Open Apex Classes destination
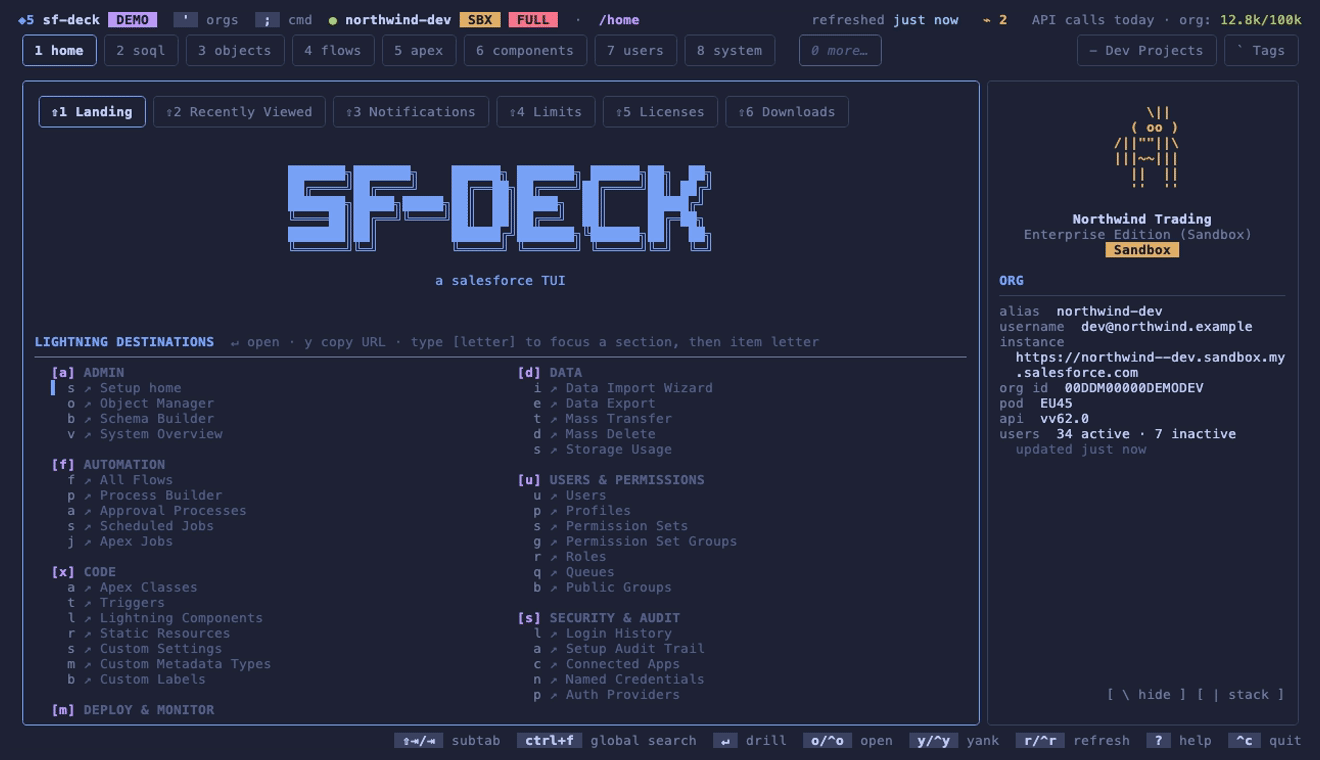The image size is (1320, 760). coord(133,588)
